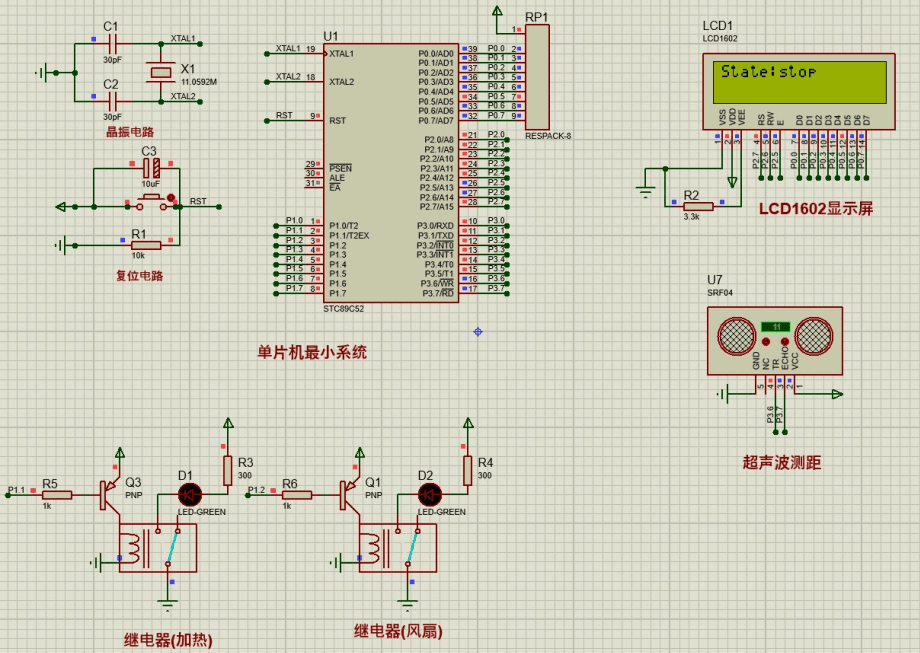Click the D1 green LED
The height and width of the screenshot is (653, 920).
click(190, 494)
